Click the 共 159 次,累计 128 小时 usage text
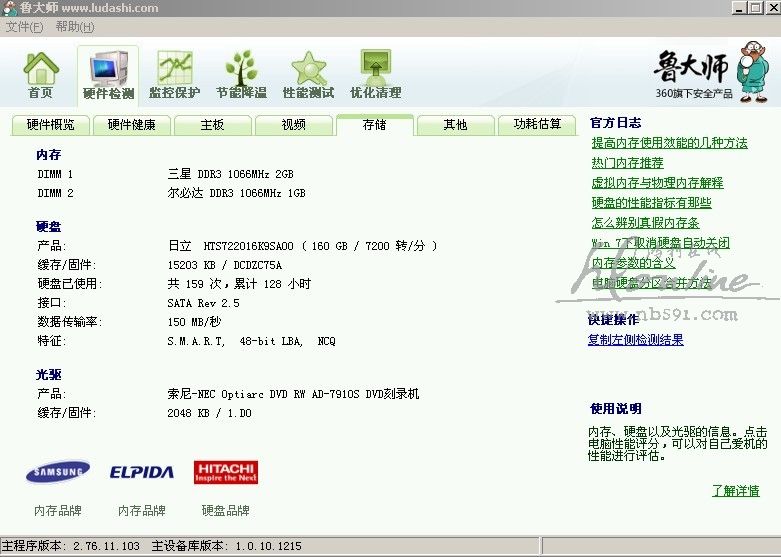 point(239,284)
